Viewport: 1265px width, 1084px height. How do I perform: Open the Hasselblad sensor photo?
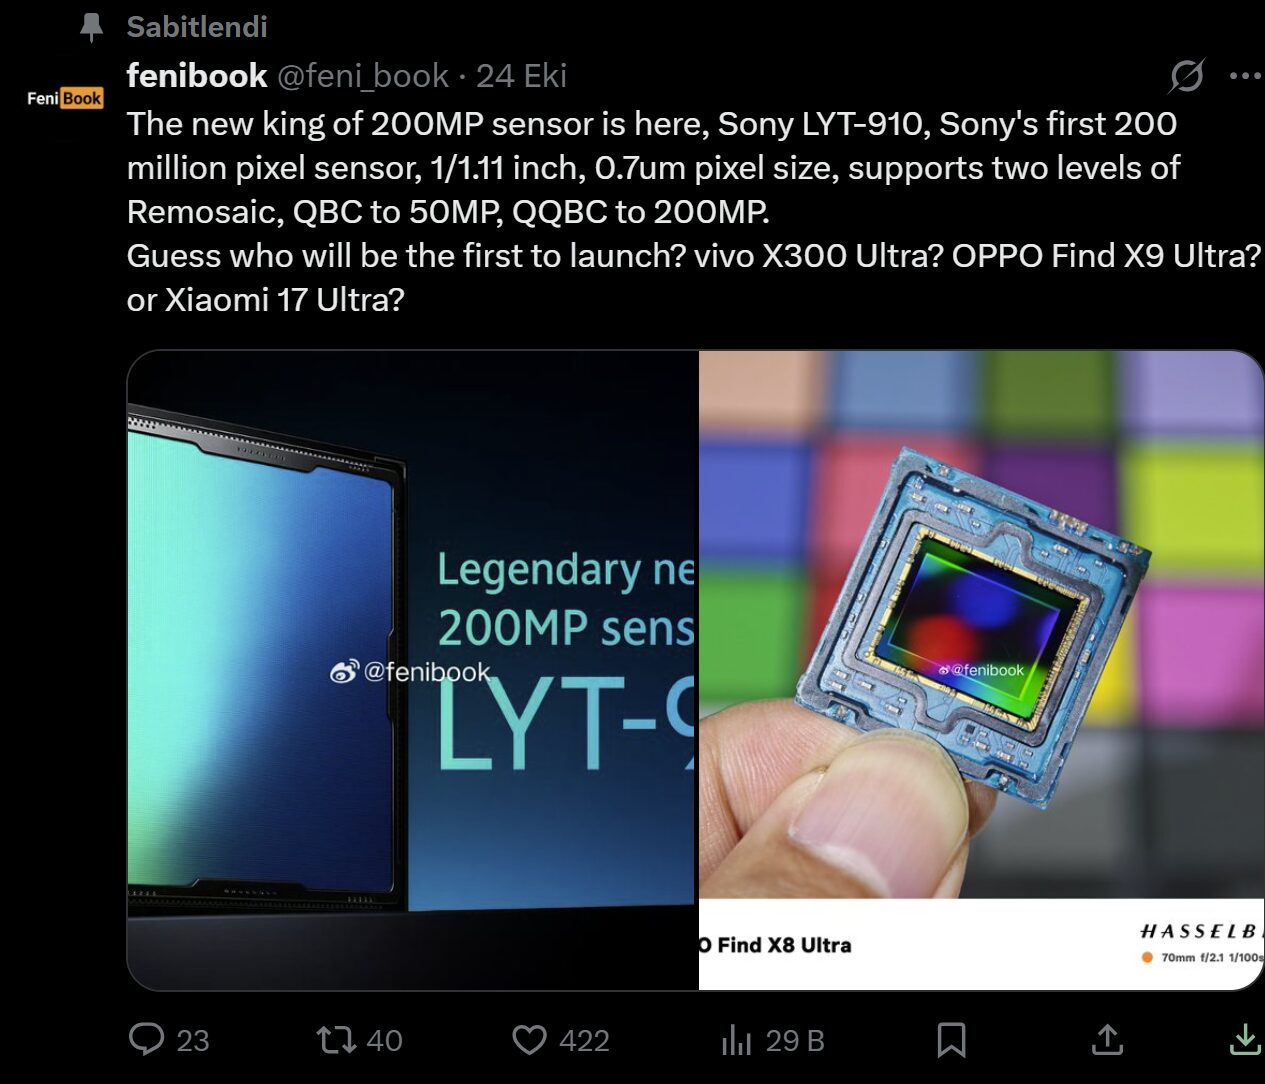(x=980, y=670)
